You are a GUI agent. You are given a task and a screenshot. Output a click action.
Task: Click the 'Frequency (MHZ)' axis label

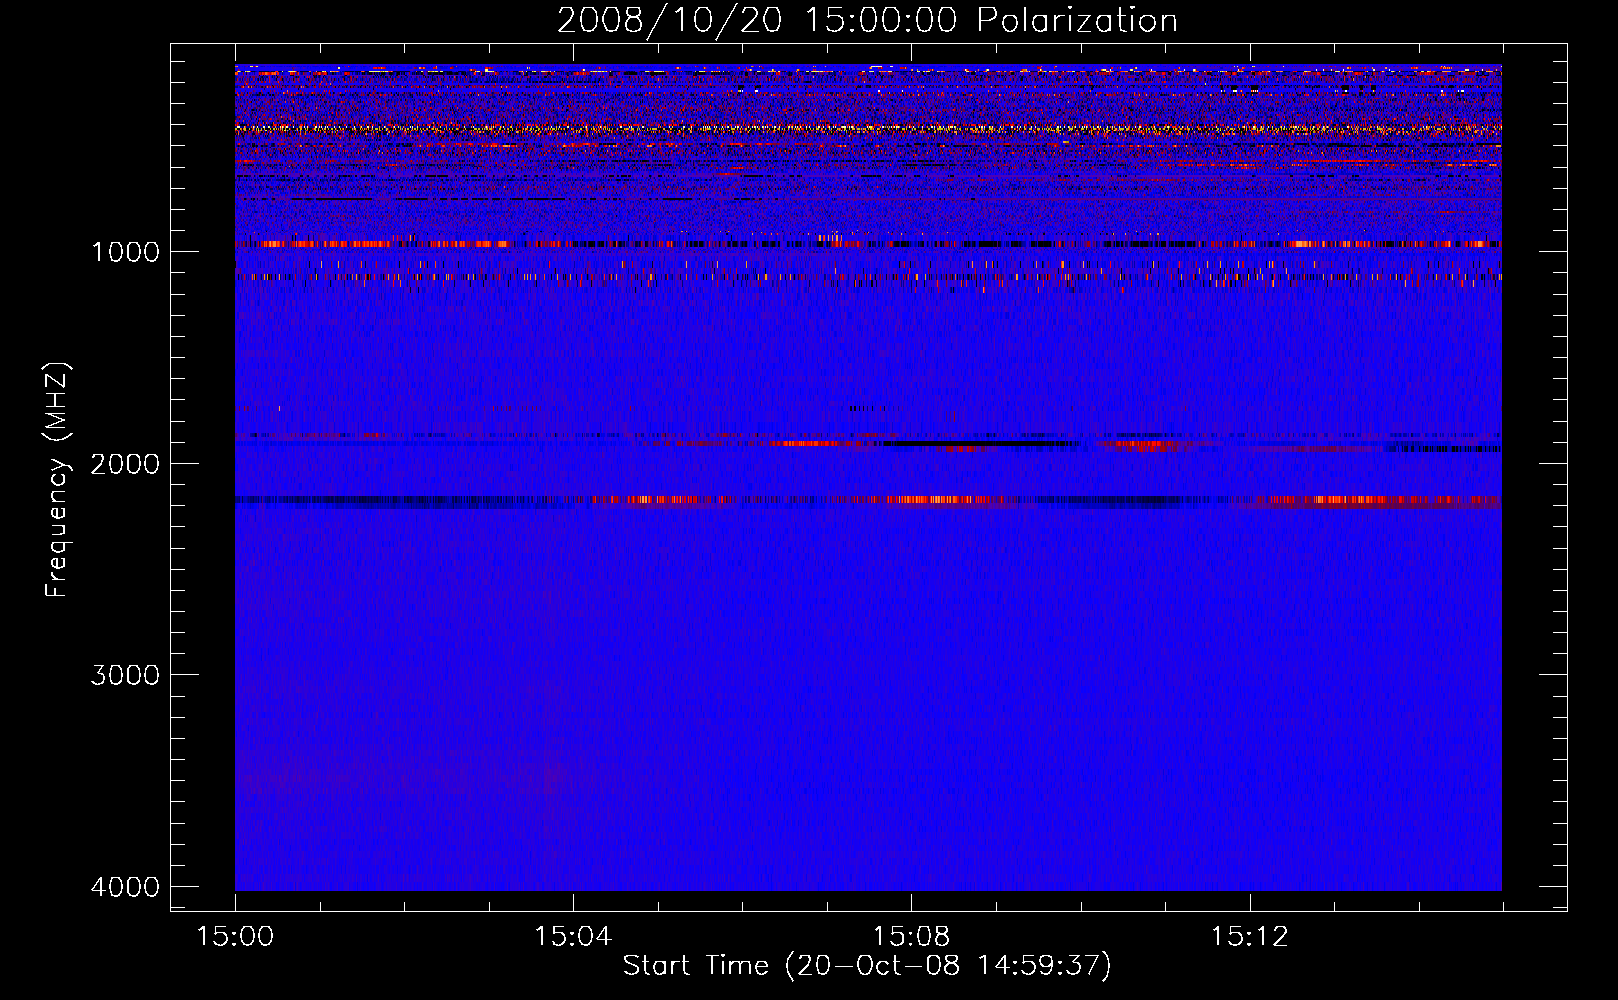(57, 480)
